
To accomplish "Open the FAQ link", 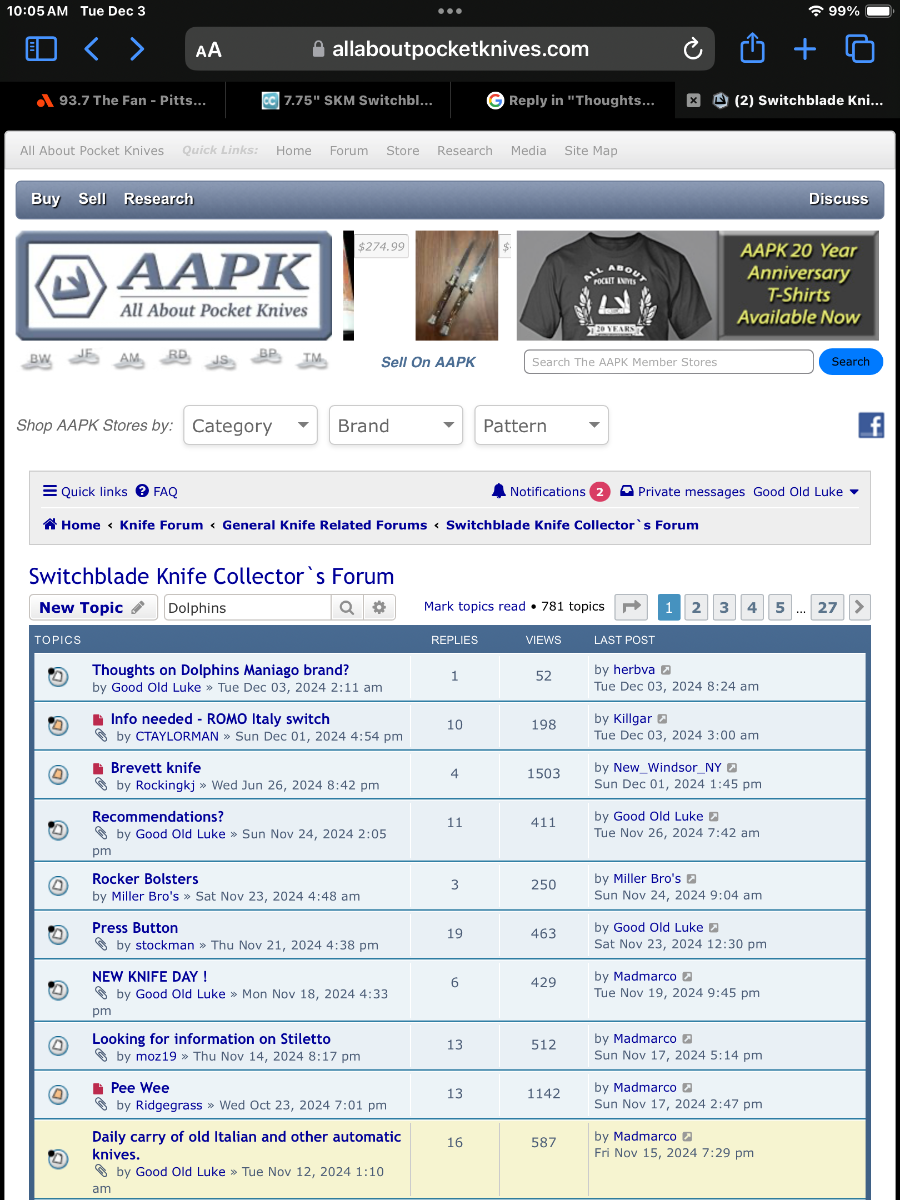I will click(x=157, y=491).
